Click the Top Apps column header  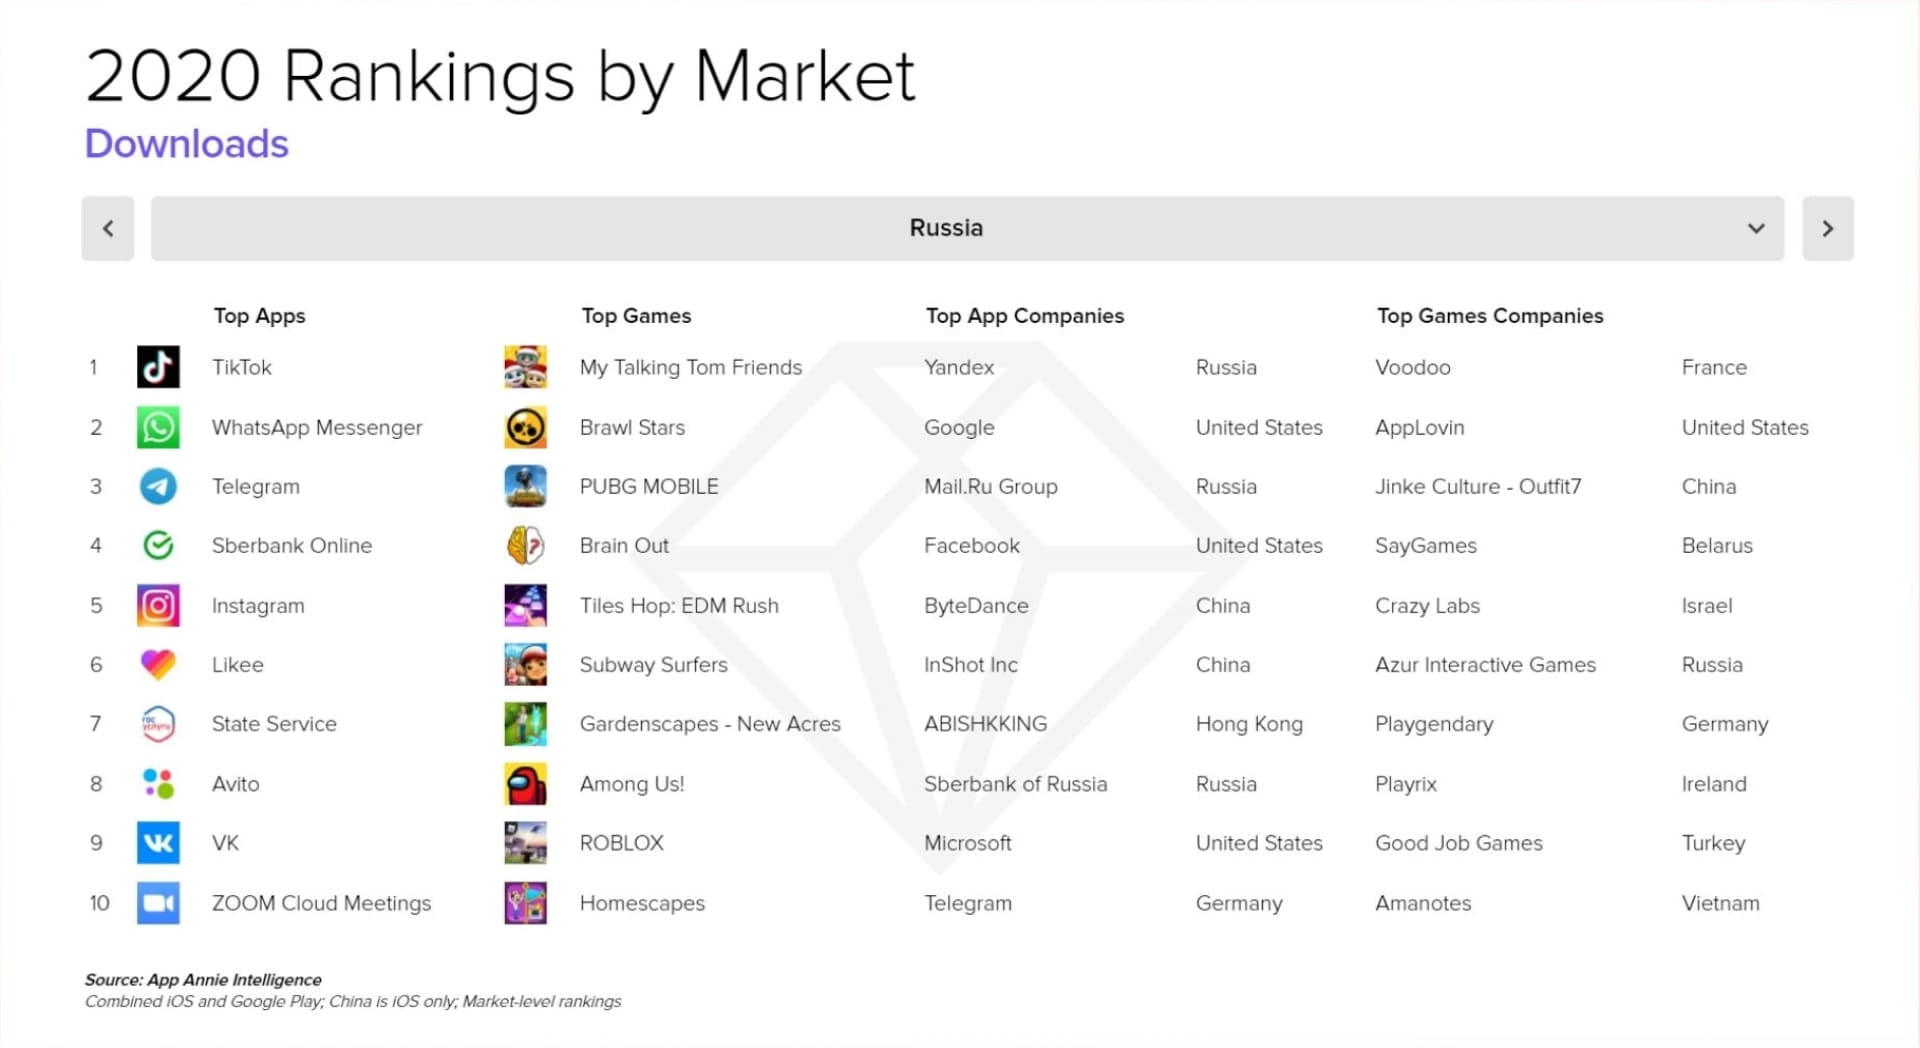pos(259,316)
